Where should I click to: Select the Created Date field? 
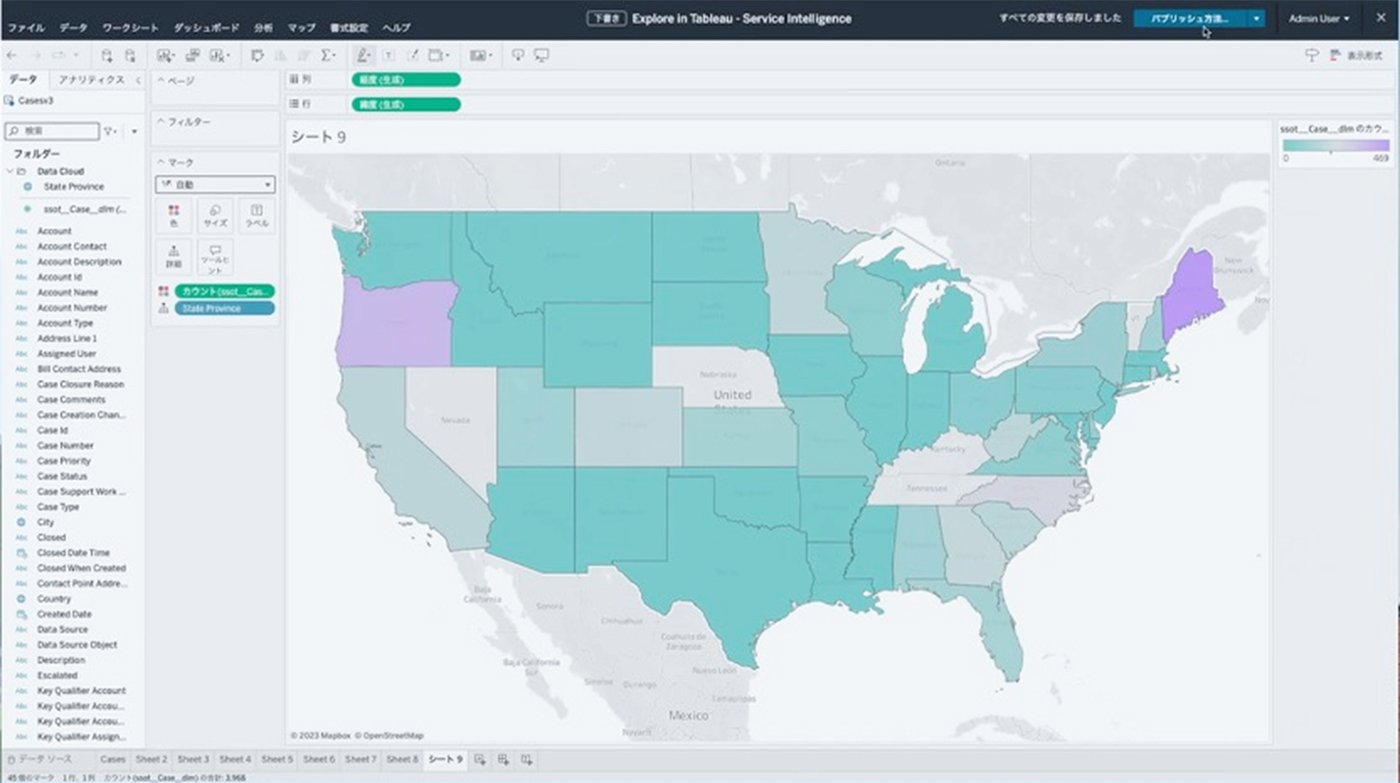[x=64, y=614]
